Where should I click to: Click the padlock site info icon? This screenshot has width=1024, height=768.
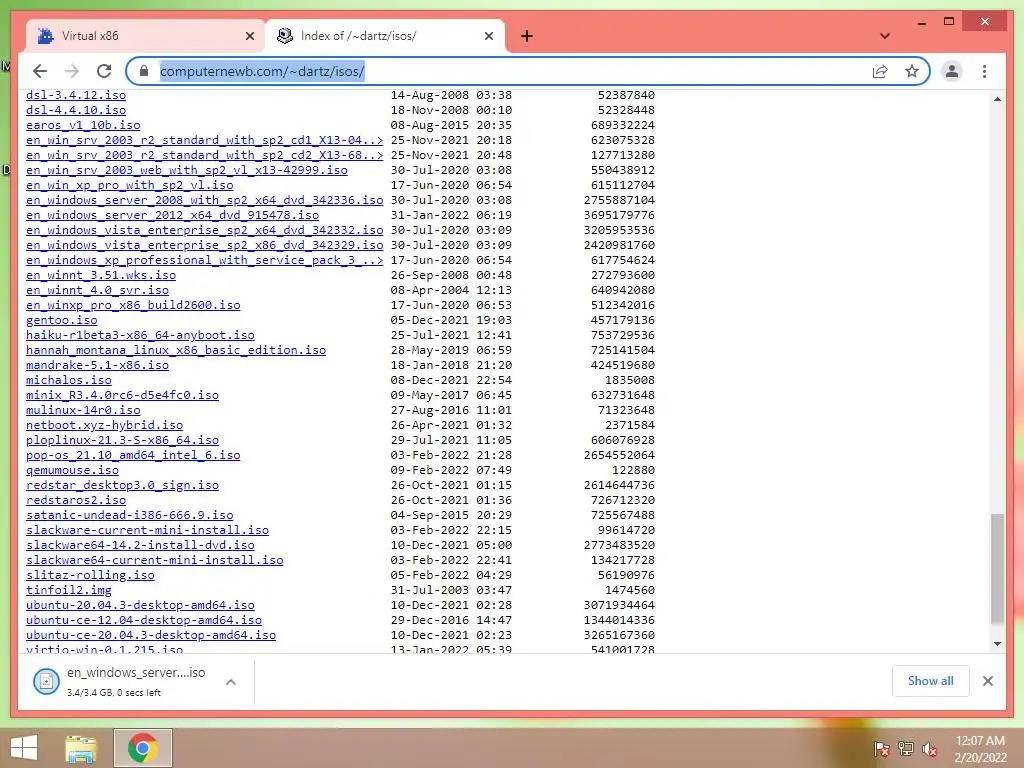tap(145, 71)
